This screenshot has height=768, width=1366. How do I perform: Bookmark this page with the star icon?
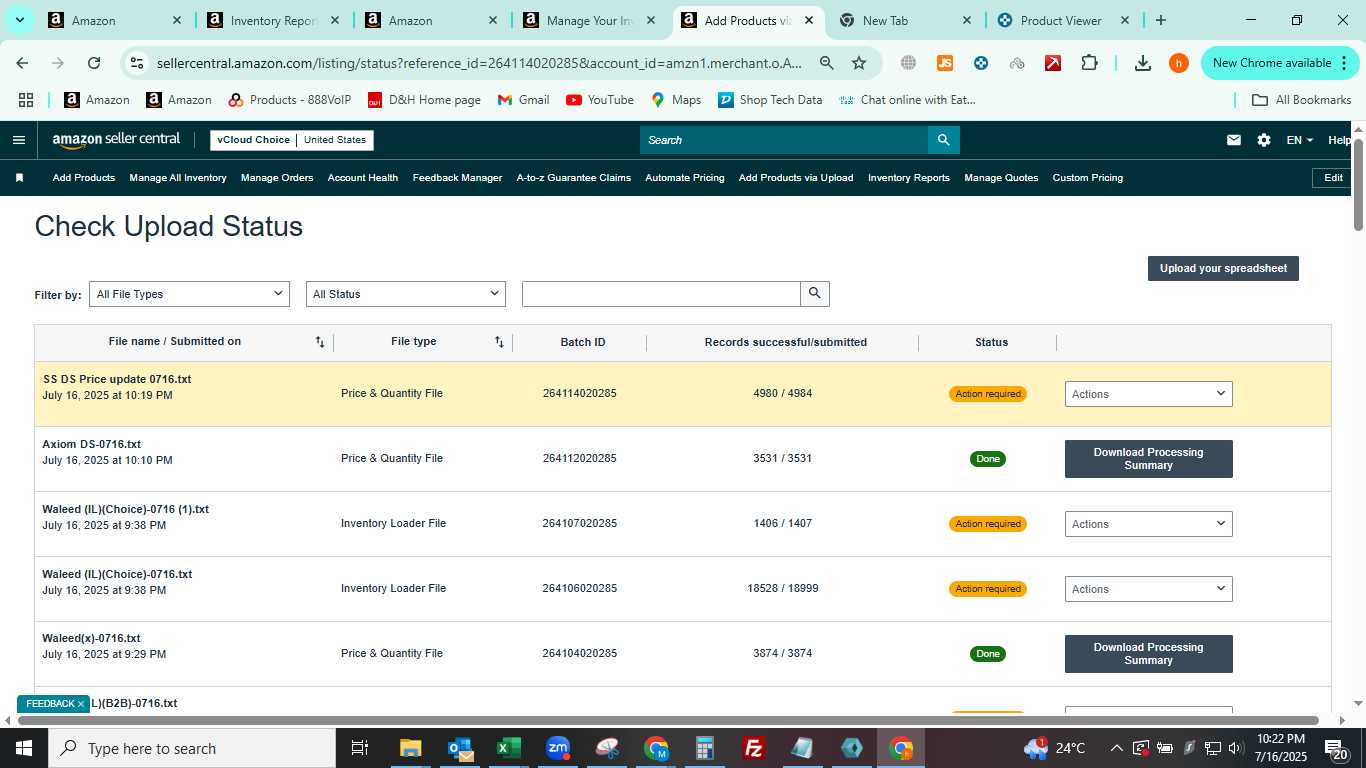coord(859,63)
